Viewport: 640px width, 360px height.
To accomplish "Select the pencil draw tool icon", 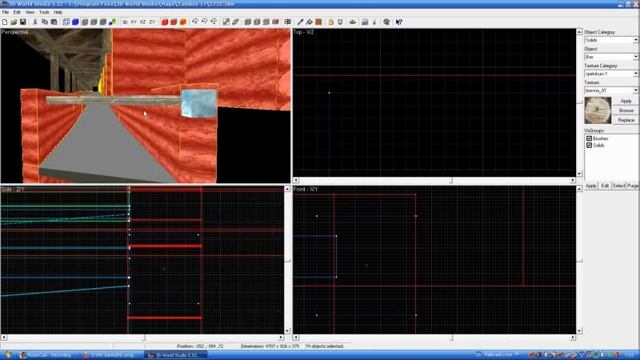I will pyautogui.click(x=300, y=22).
